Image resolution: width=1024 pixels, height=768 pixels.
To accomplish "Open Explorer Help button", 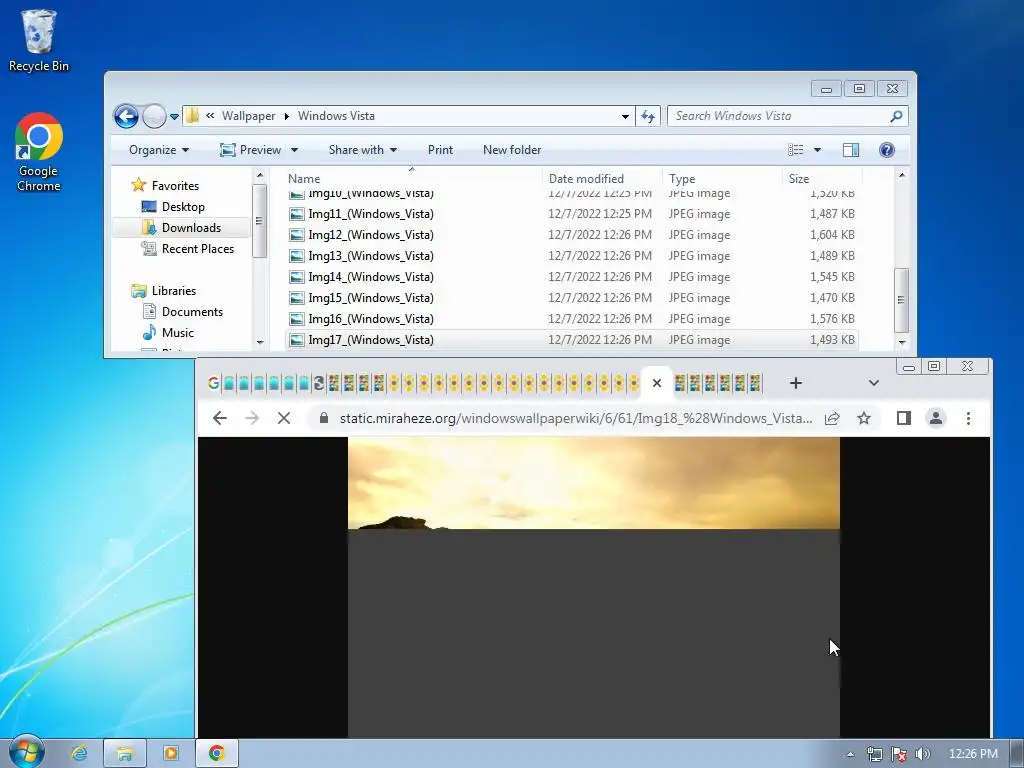I will click(887, 150).
